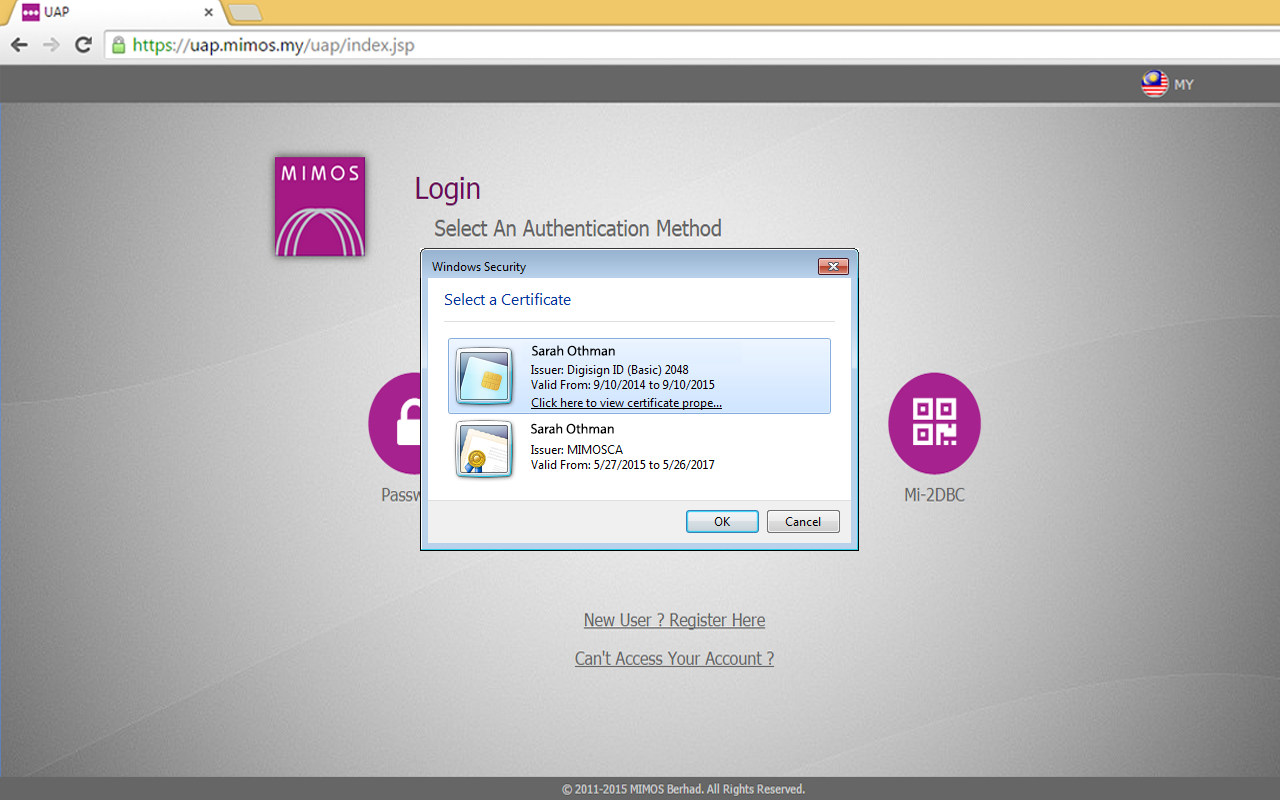Cancel the certificate selection dialog
1280x800 pixels.
coord(803,522)
